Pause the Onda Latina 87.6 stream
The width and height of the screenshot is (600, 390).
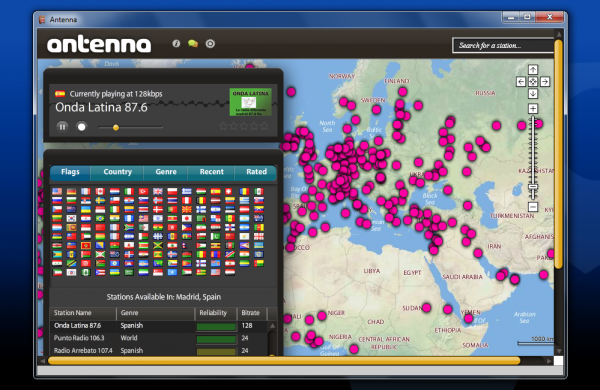(62, 127)
